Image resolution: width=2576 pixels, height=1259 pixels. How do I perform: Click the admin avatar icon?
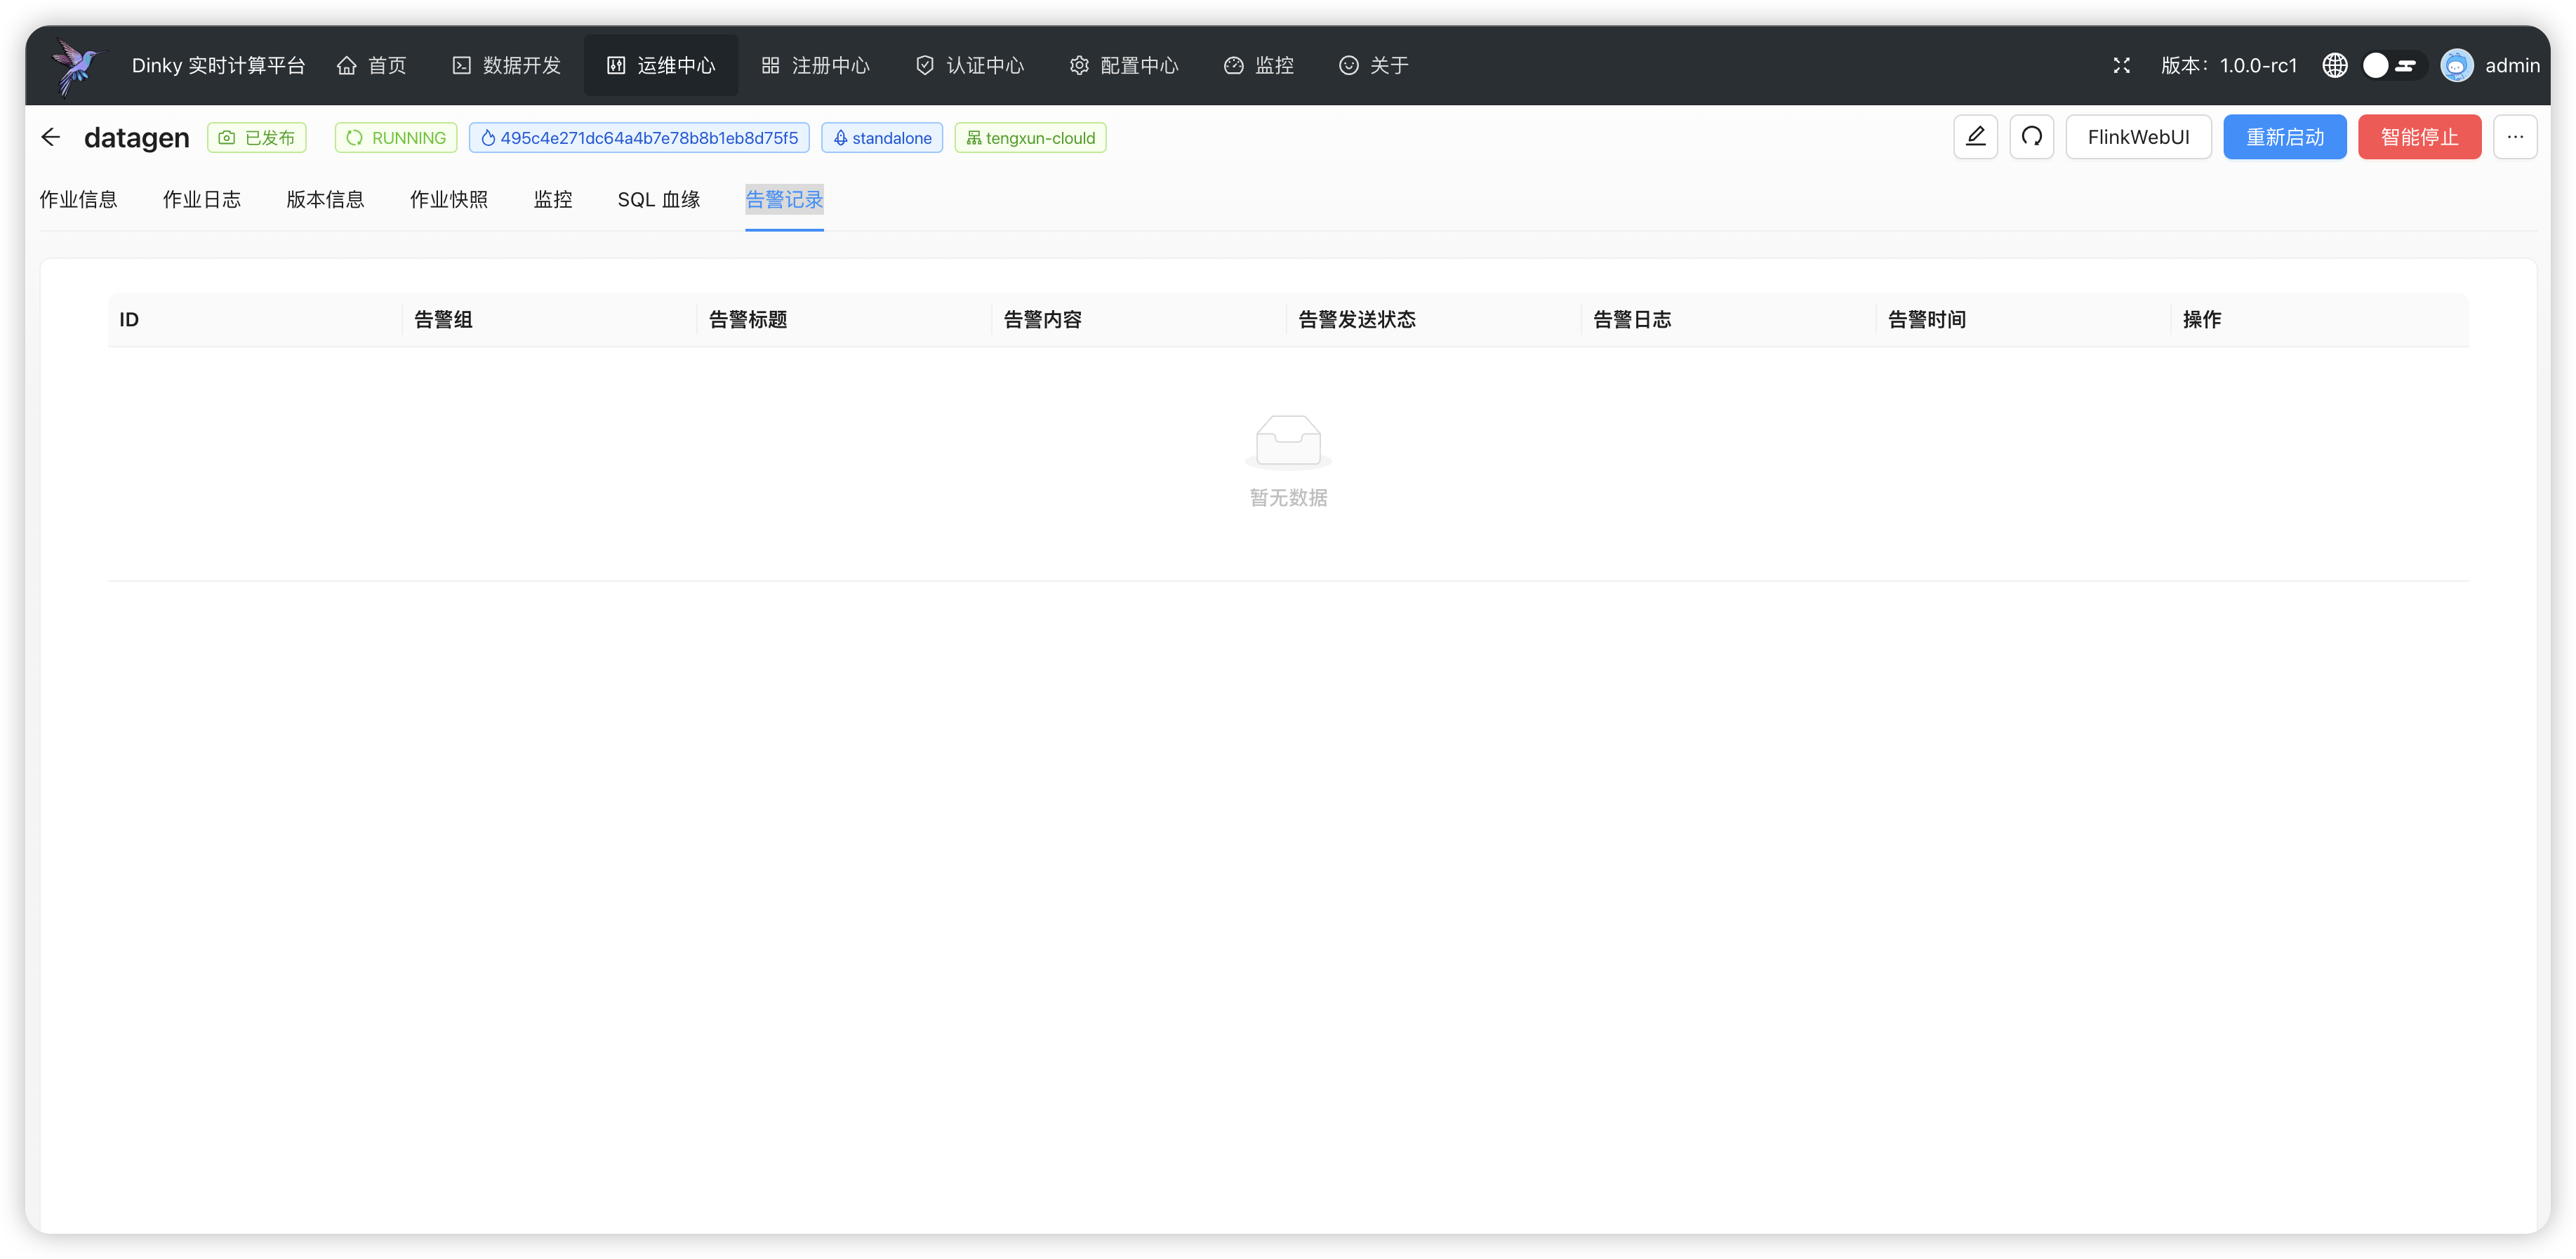pyautogui.click(x=2456, y=66)
